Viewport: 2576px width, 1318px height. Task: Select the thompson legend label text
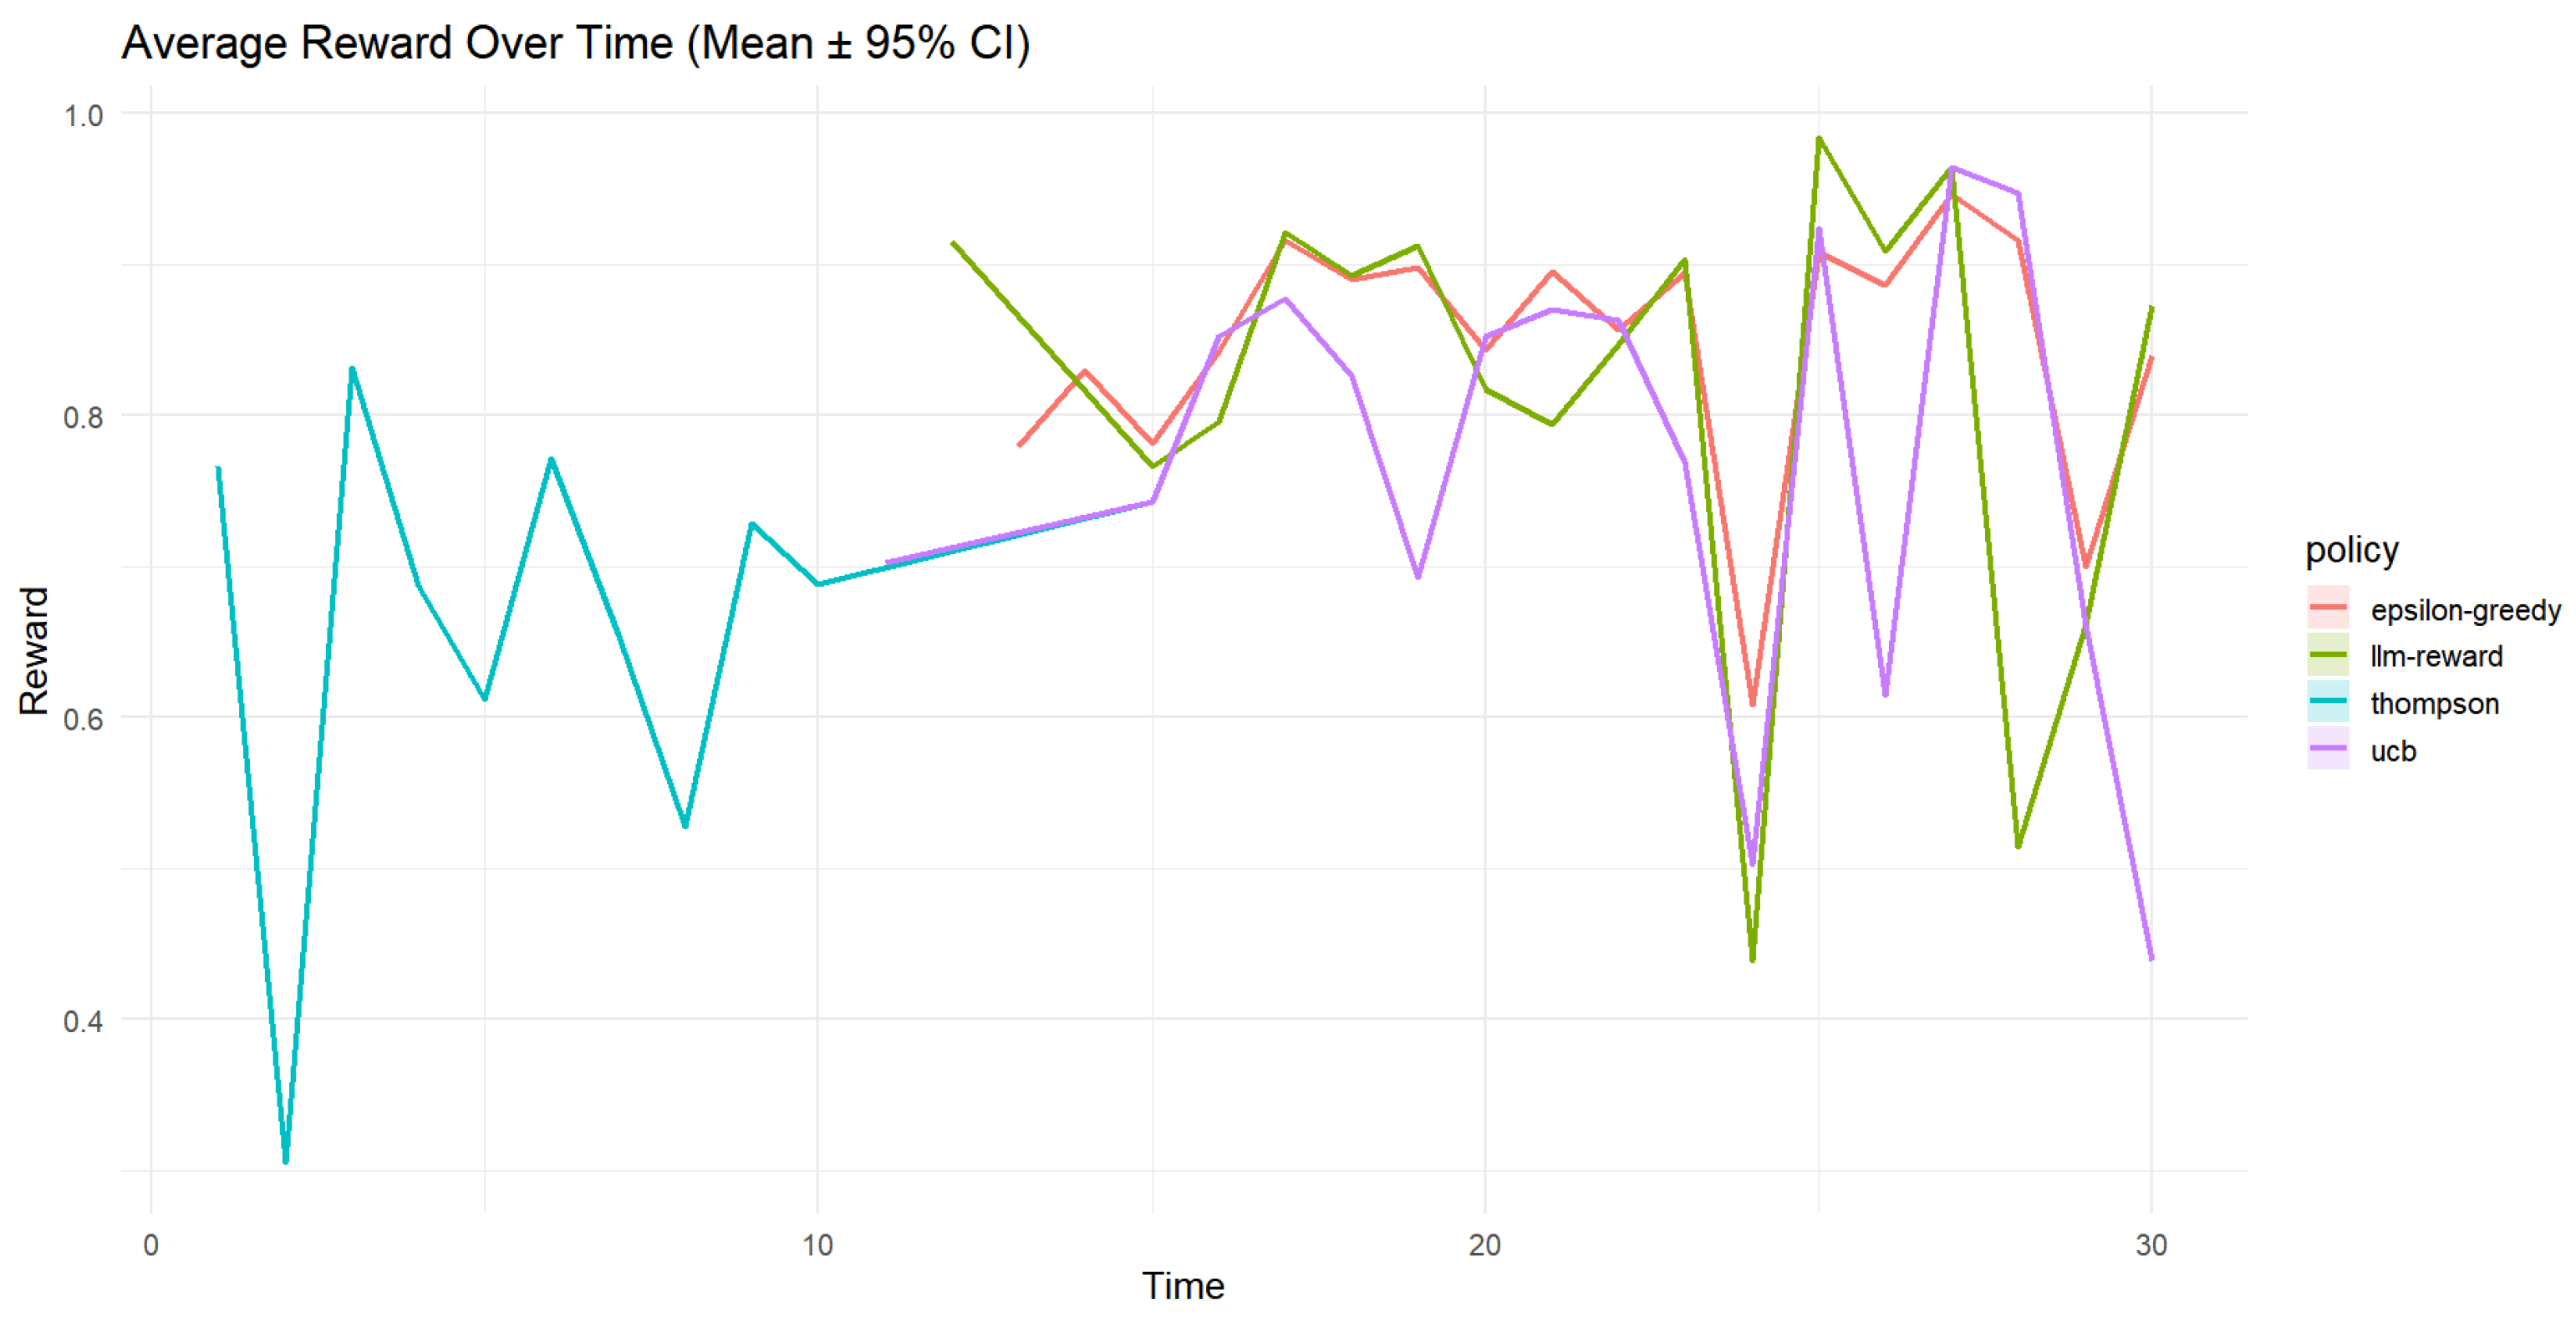2434,704
